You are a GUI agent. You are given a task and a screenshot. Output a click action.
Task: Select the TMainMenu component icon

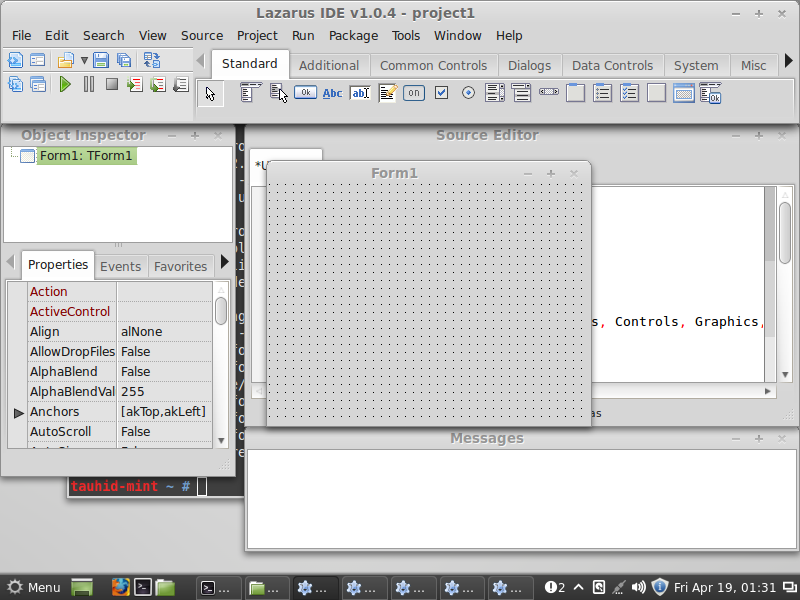tap(251, 93)
